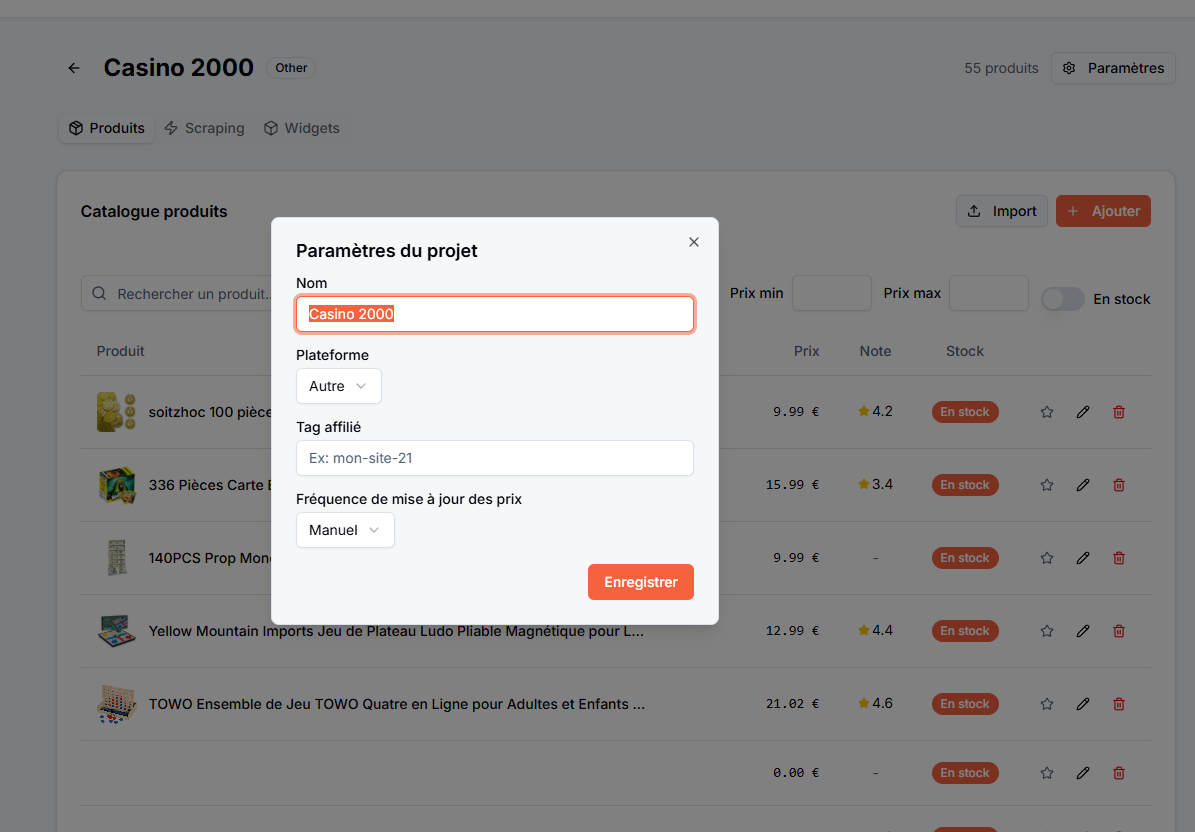Viewport: 1195px width, 832px height.
Task: Edit the soitzhoc 100 pièces product
Action: point(1083,412)
